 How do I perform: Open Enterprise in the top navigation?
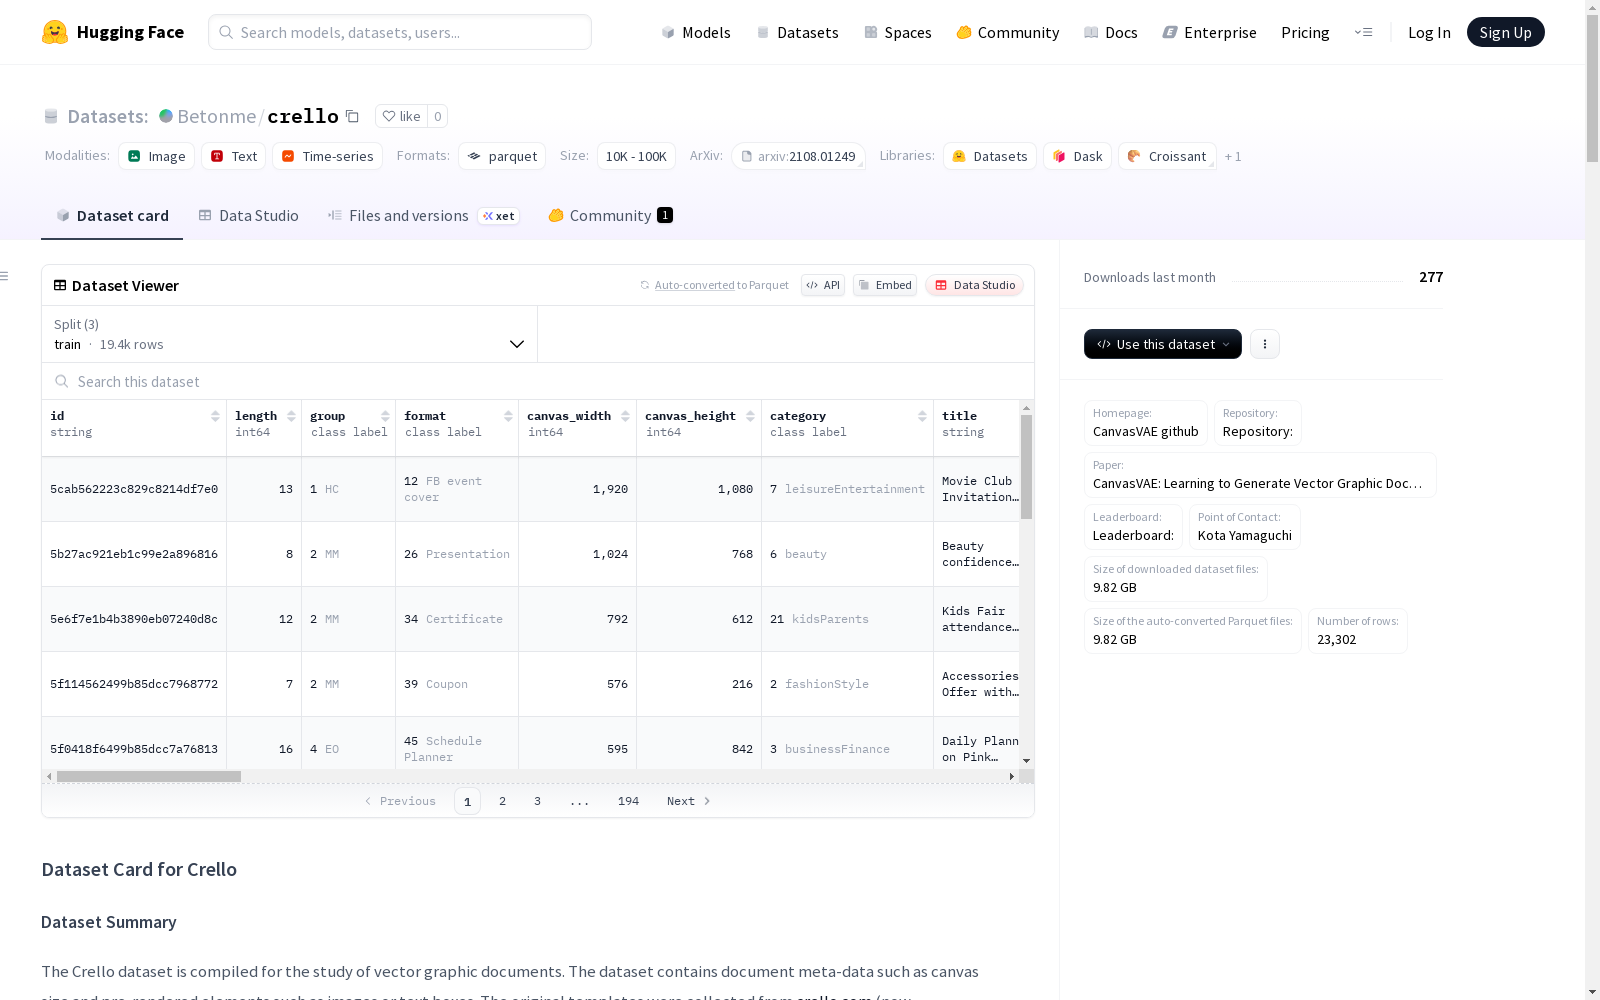1209,32
